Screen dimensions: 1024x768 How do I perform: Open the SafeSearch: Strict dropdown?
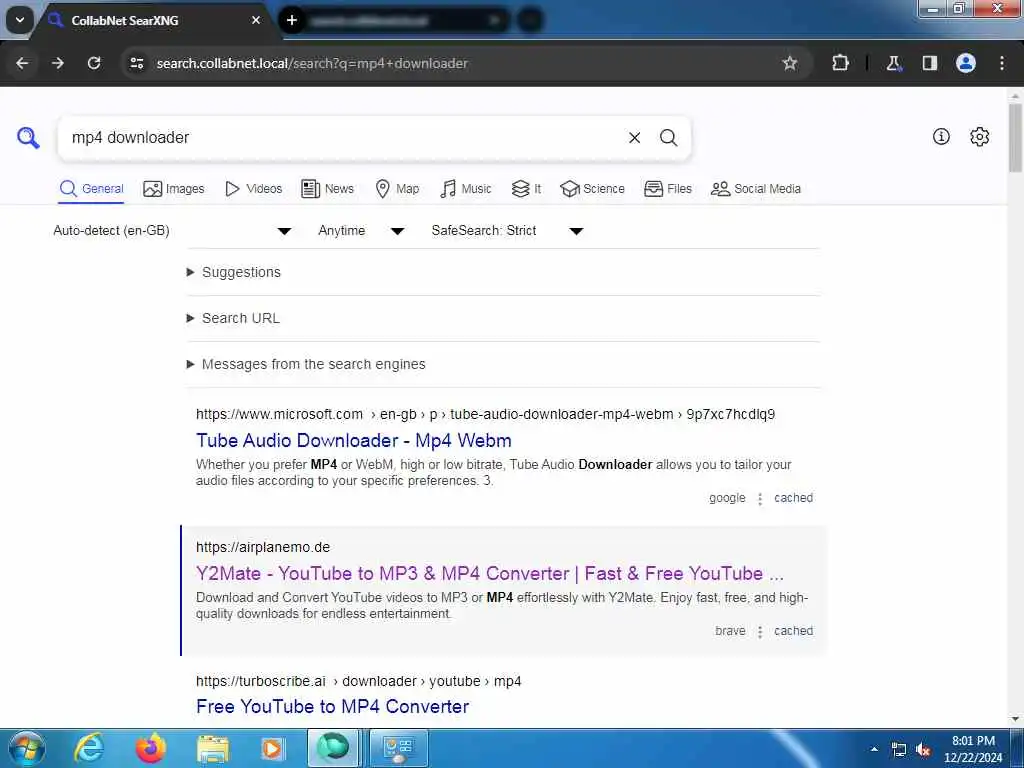click(x=507, y=231)
